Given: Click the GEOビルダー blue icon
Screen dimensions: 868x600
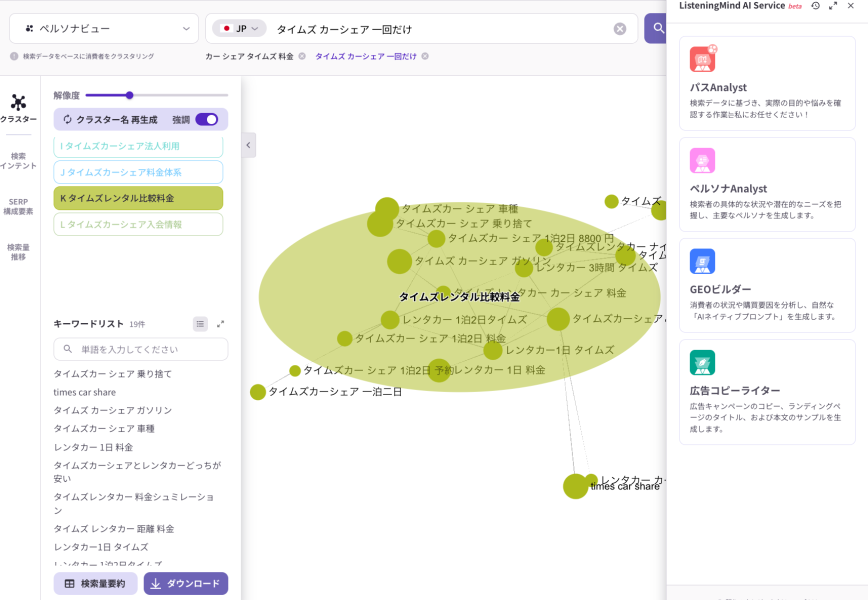Looking at the screenshot, I should (x=702, y=261).
